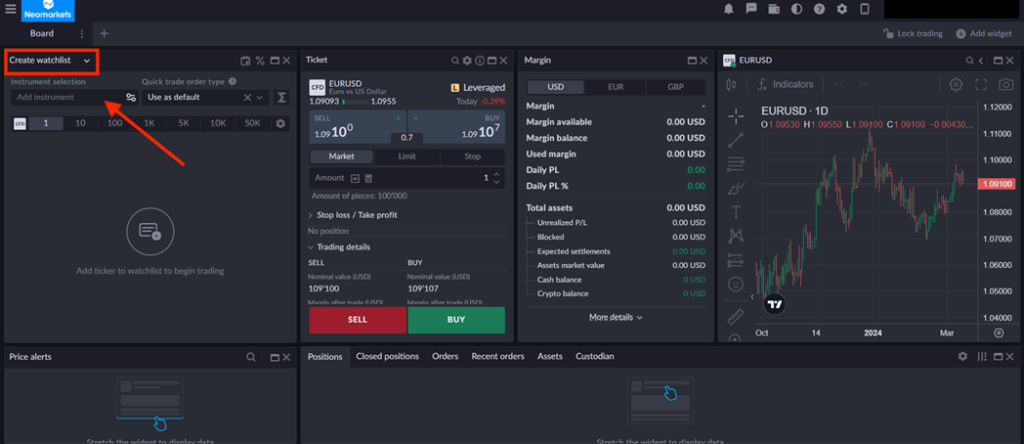Toggle Lock trading
Screen dimensions: 1024x444
(913, 33)
